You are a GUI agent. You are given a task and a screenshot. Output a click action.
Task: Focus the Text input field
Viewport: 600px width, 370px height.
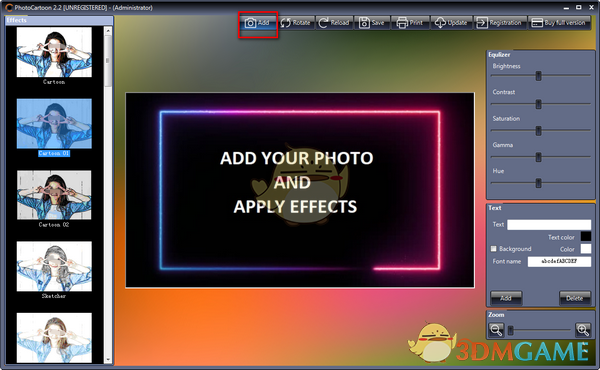[549, 225]
